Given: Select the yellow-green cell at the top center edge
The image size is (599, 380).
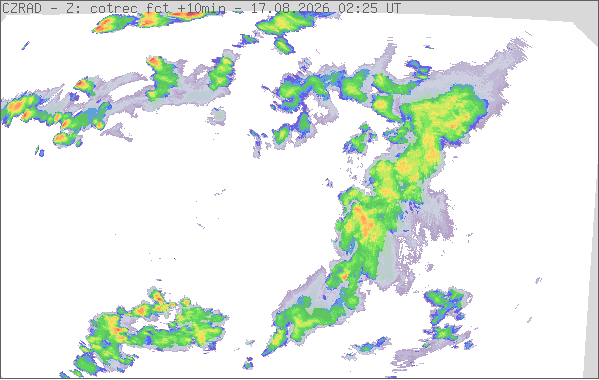Looking at the screenshot, I should [x=285, y=24].
